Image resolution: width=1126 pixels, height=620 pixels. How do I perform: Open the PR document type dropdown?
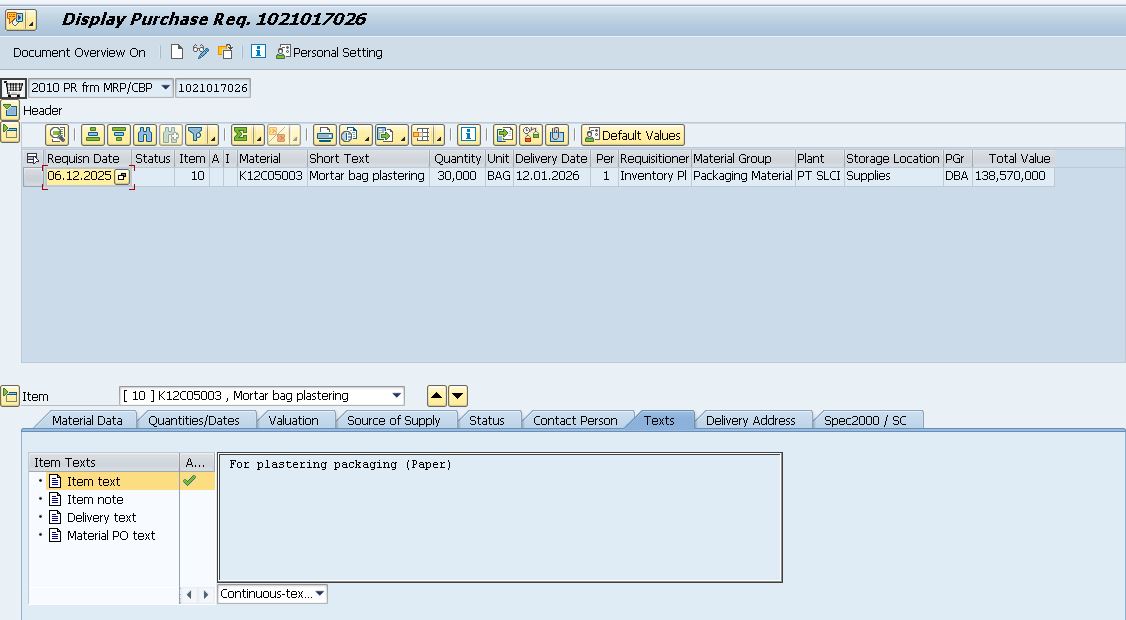click(166, 88)
